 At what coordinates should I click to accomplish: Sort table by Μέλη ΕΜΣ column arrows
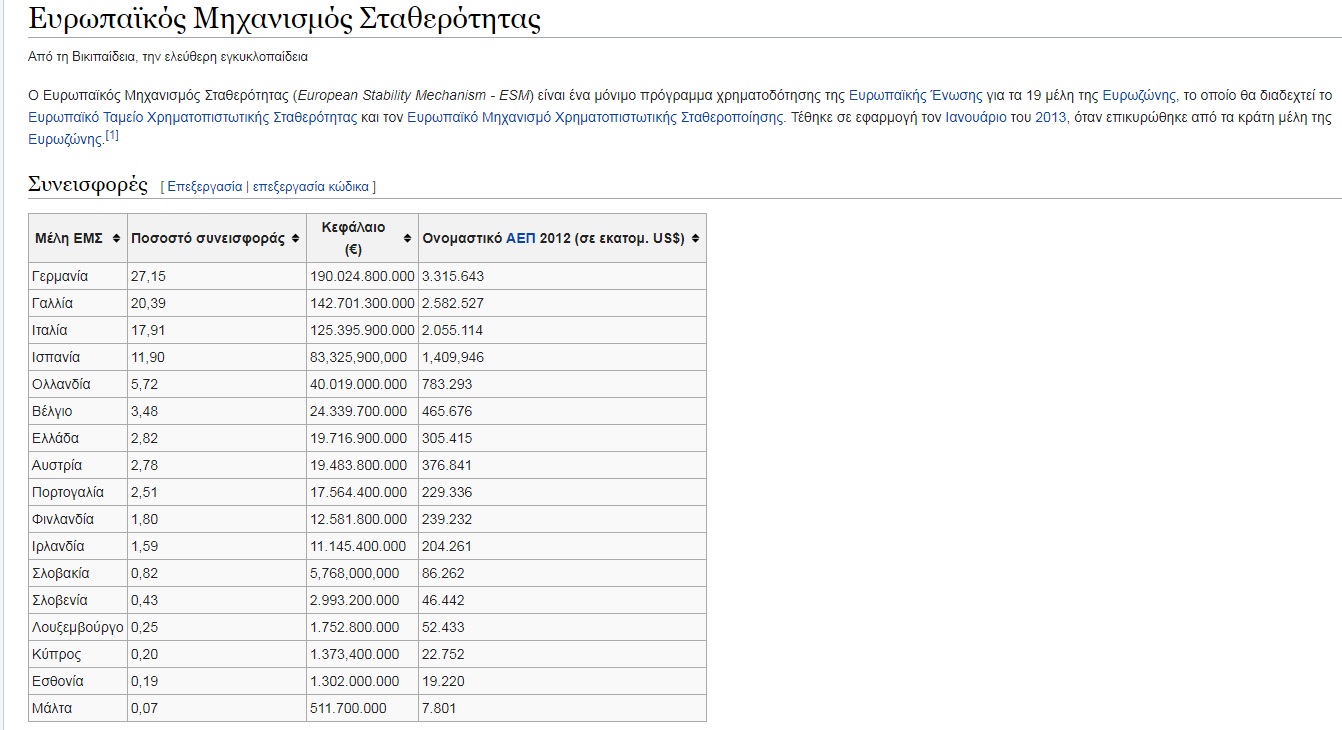coord(117,239)
